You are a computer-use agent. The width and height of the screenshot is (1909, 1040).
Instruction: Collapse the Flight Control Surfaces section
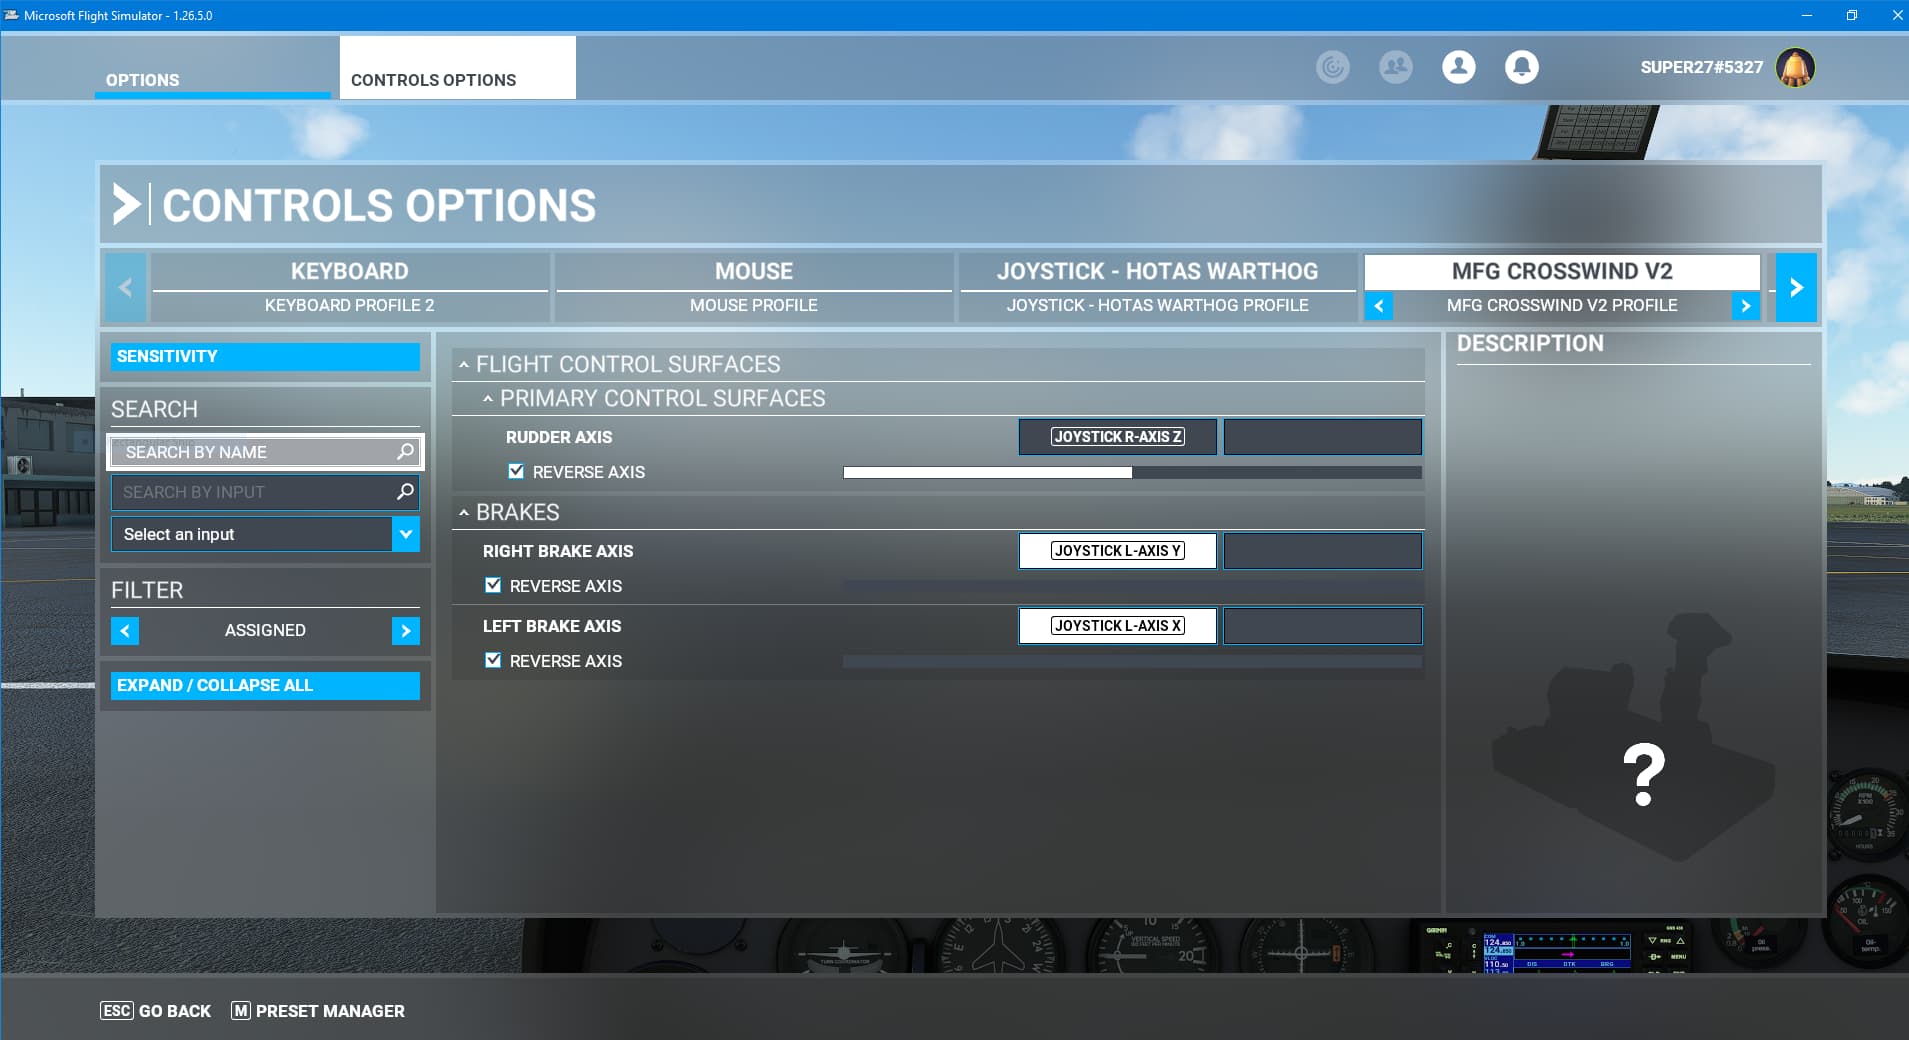pyautogui.click(x=464, y=365)
